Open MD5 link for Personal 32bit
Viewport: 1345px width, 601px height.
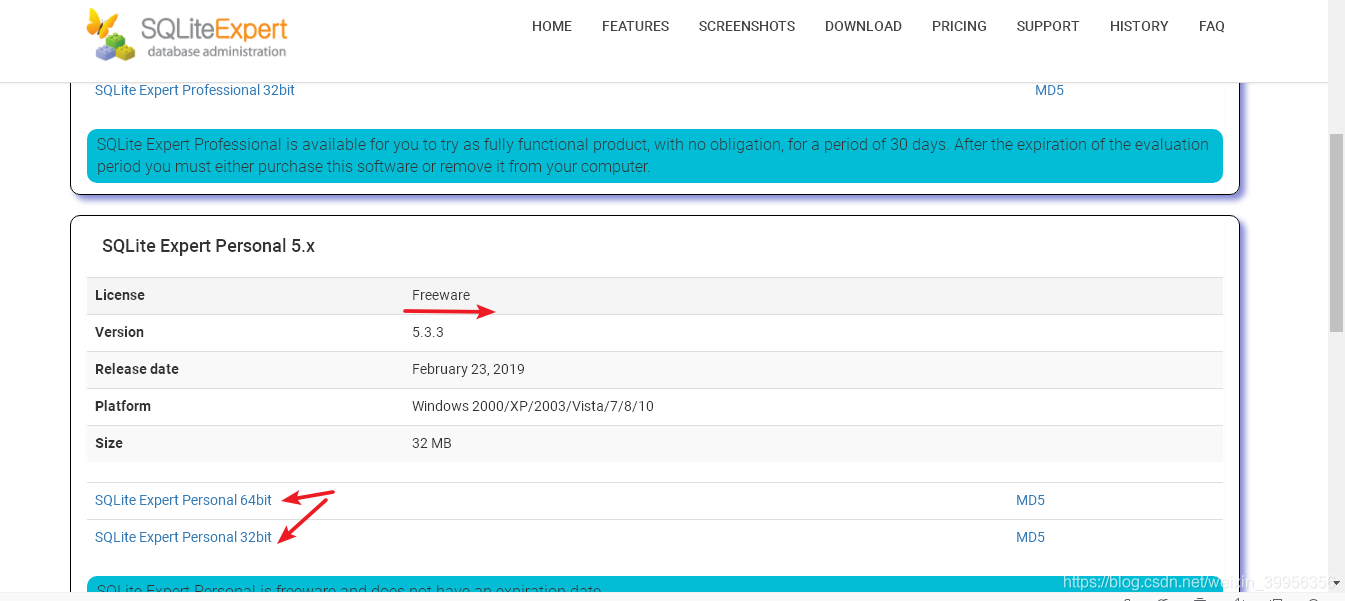pyautogui.click(x=1030, y=537)
